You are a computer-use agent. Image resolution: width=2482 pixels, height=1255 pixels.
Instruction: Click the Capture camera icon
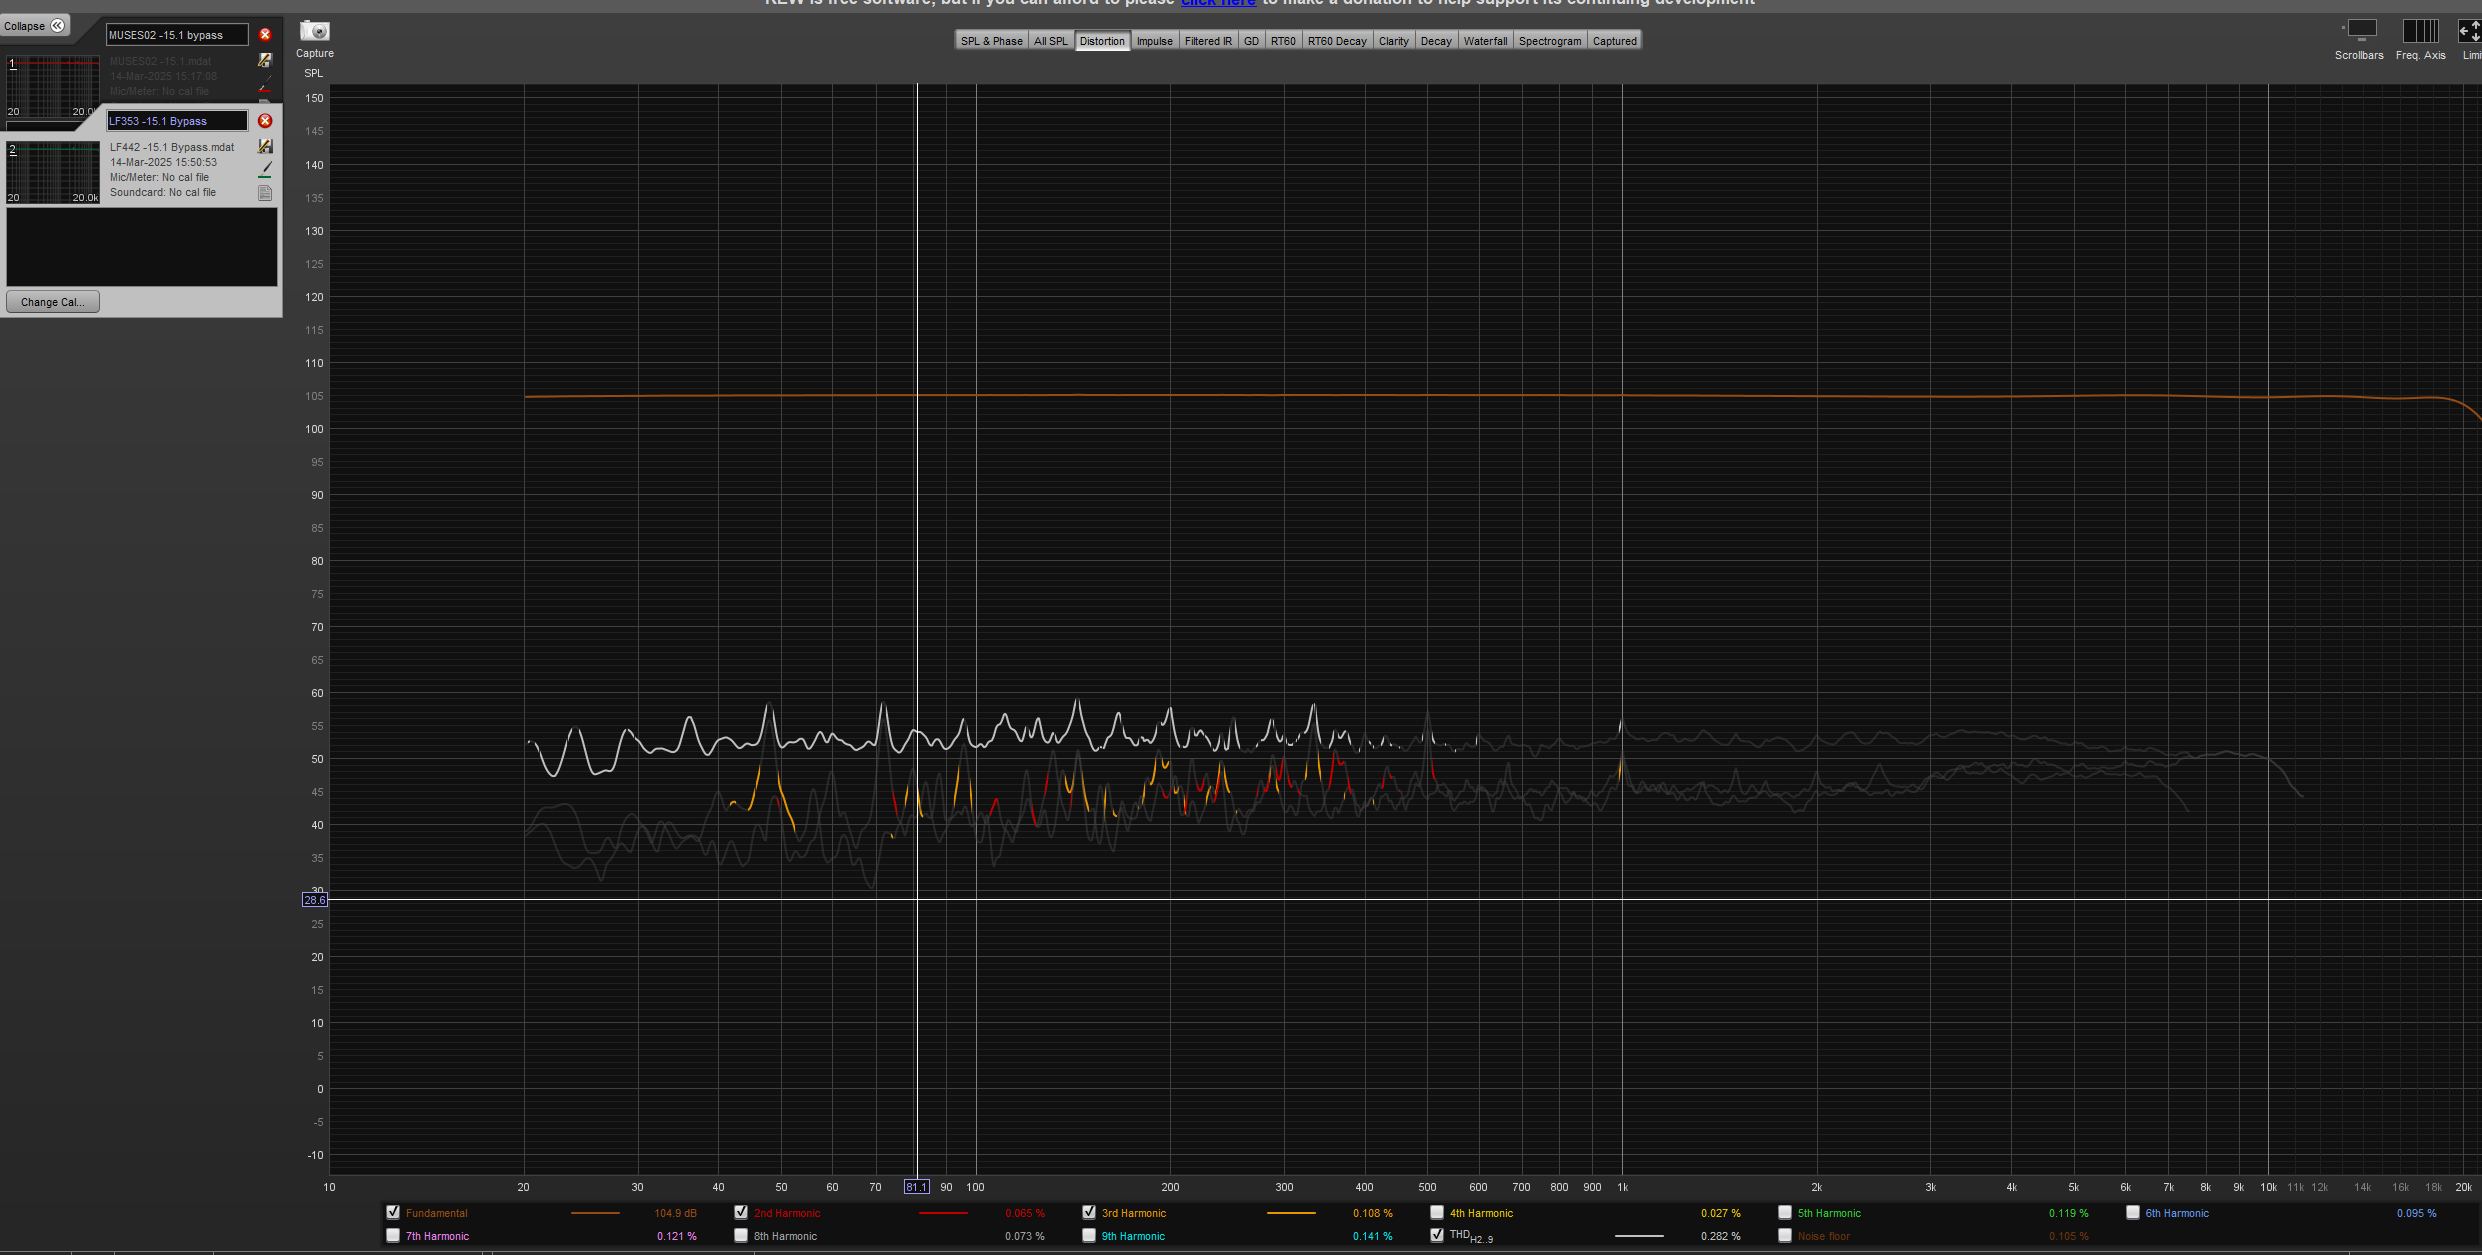coord(314,32)
